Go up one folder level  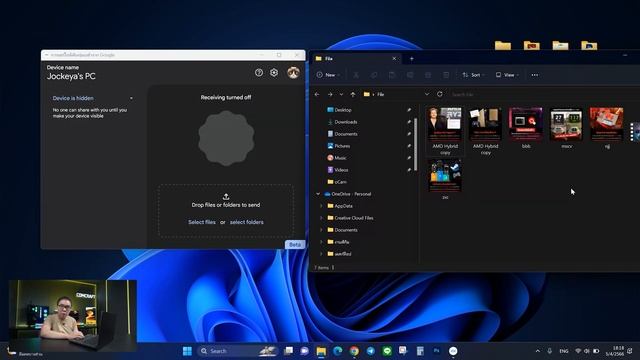(353, 94)
